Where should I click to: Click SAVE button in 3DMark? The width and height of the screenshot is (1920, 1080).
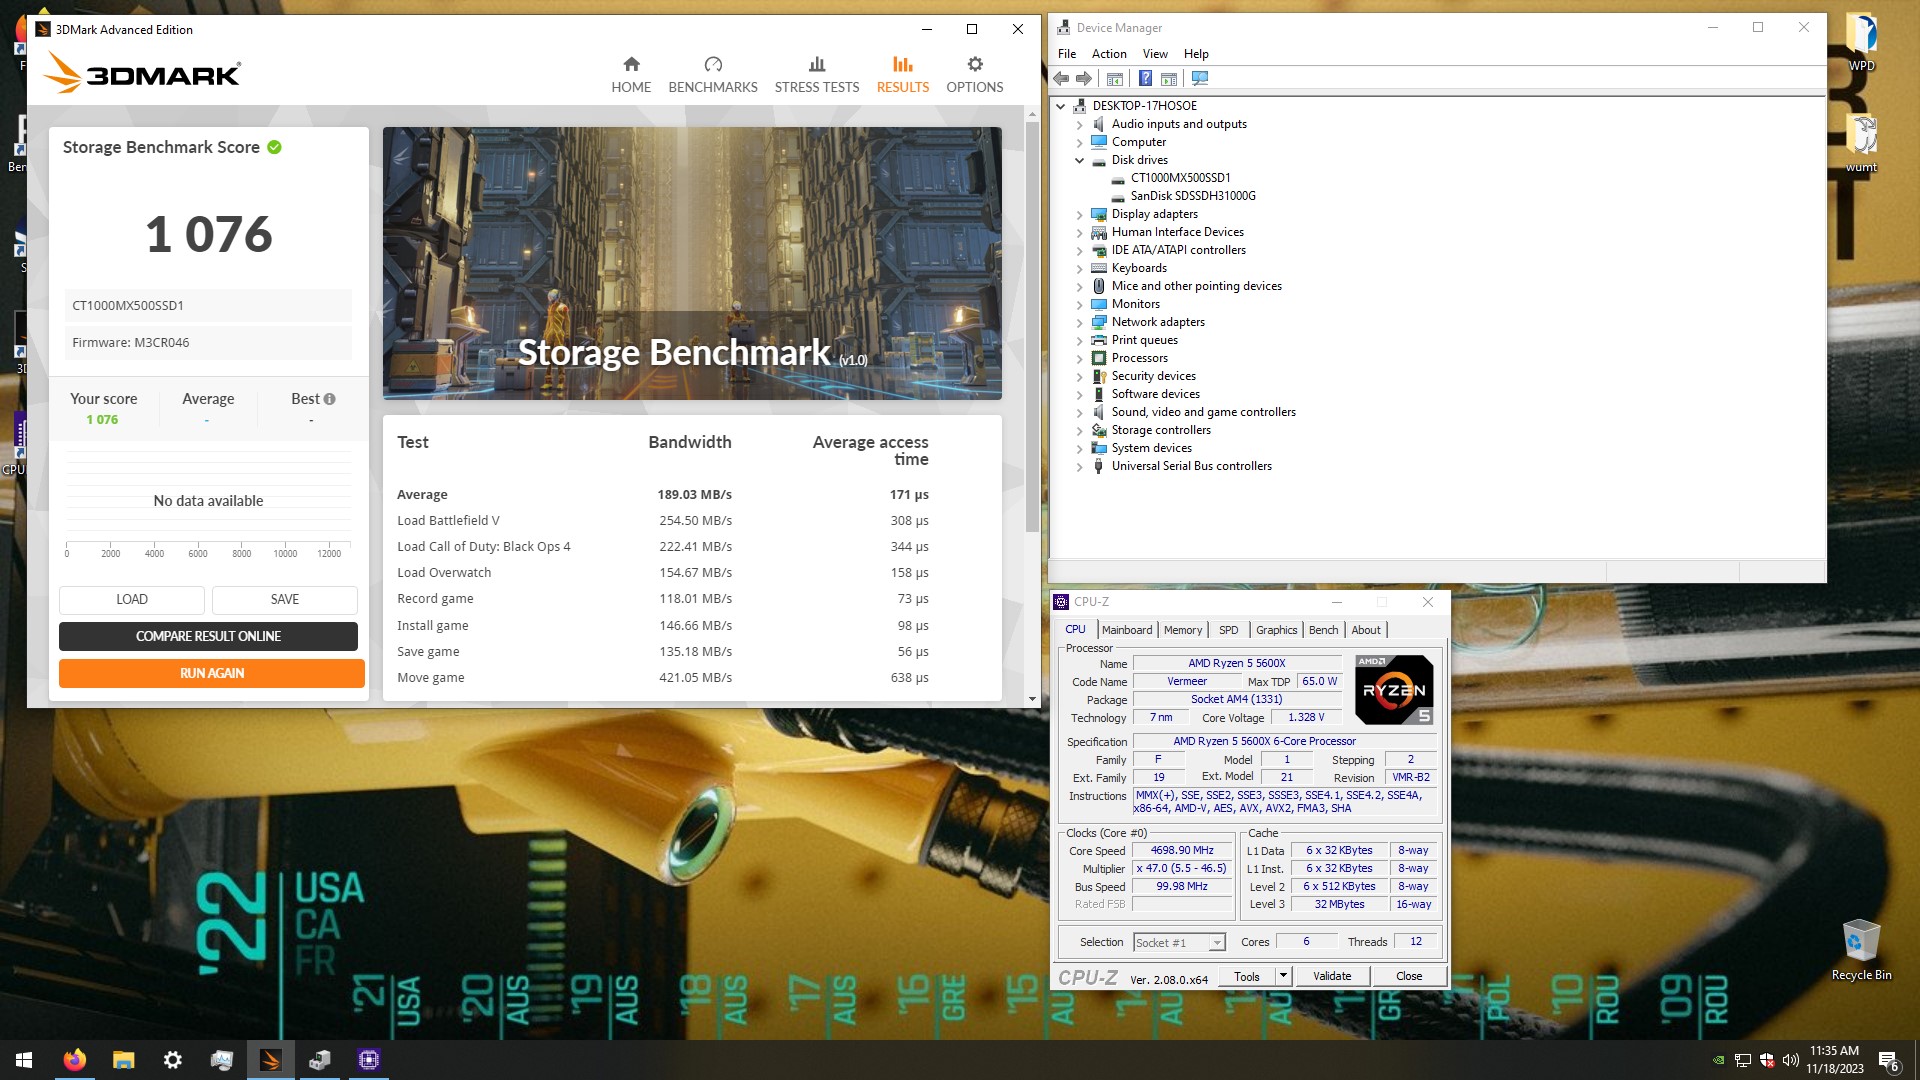point(285,600)
